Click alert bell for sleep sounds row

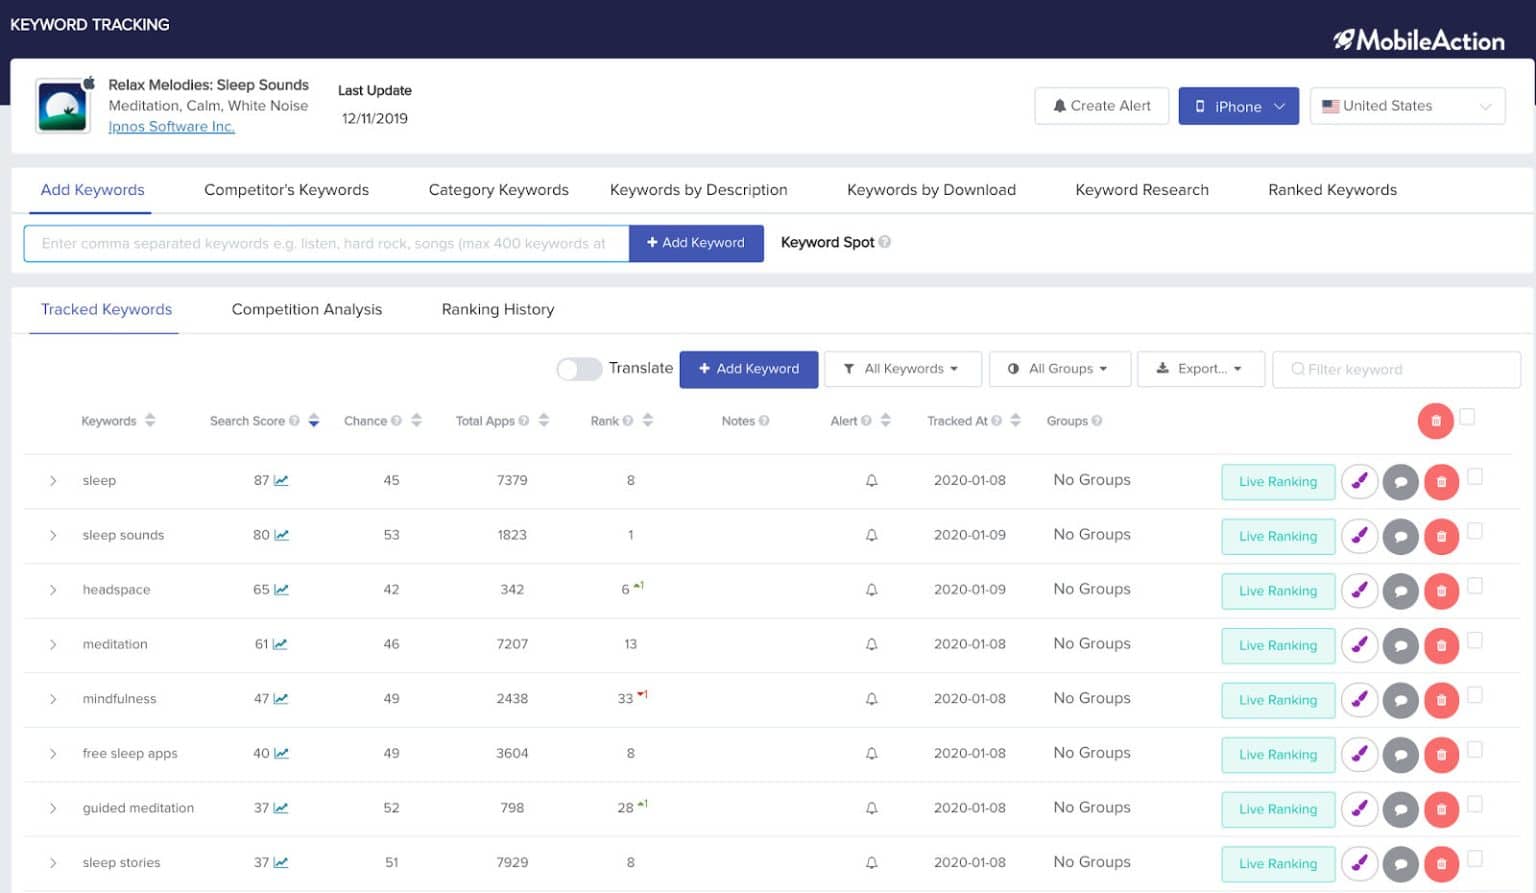[871, 535]
